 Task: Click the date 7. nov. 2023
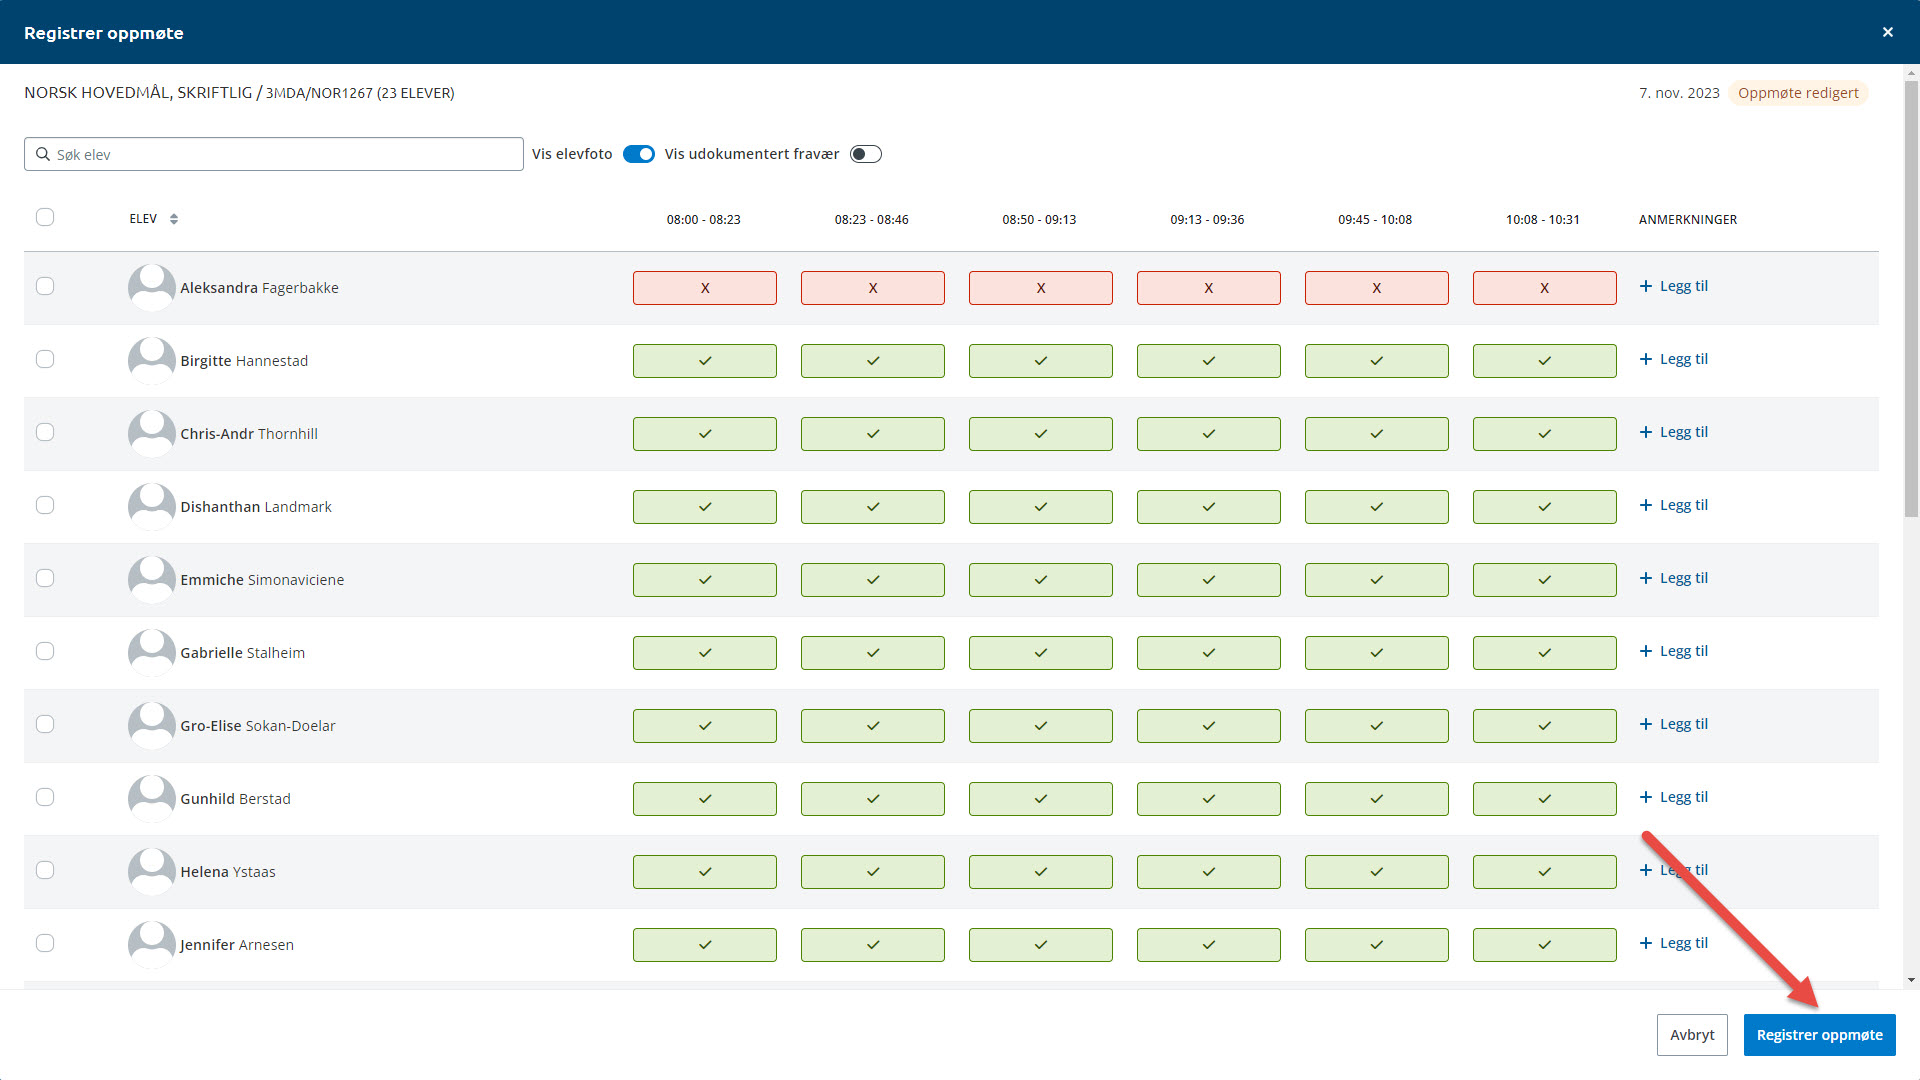pos(1679,93)
